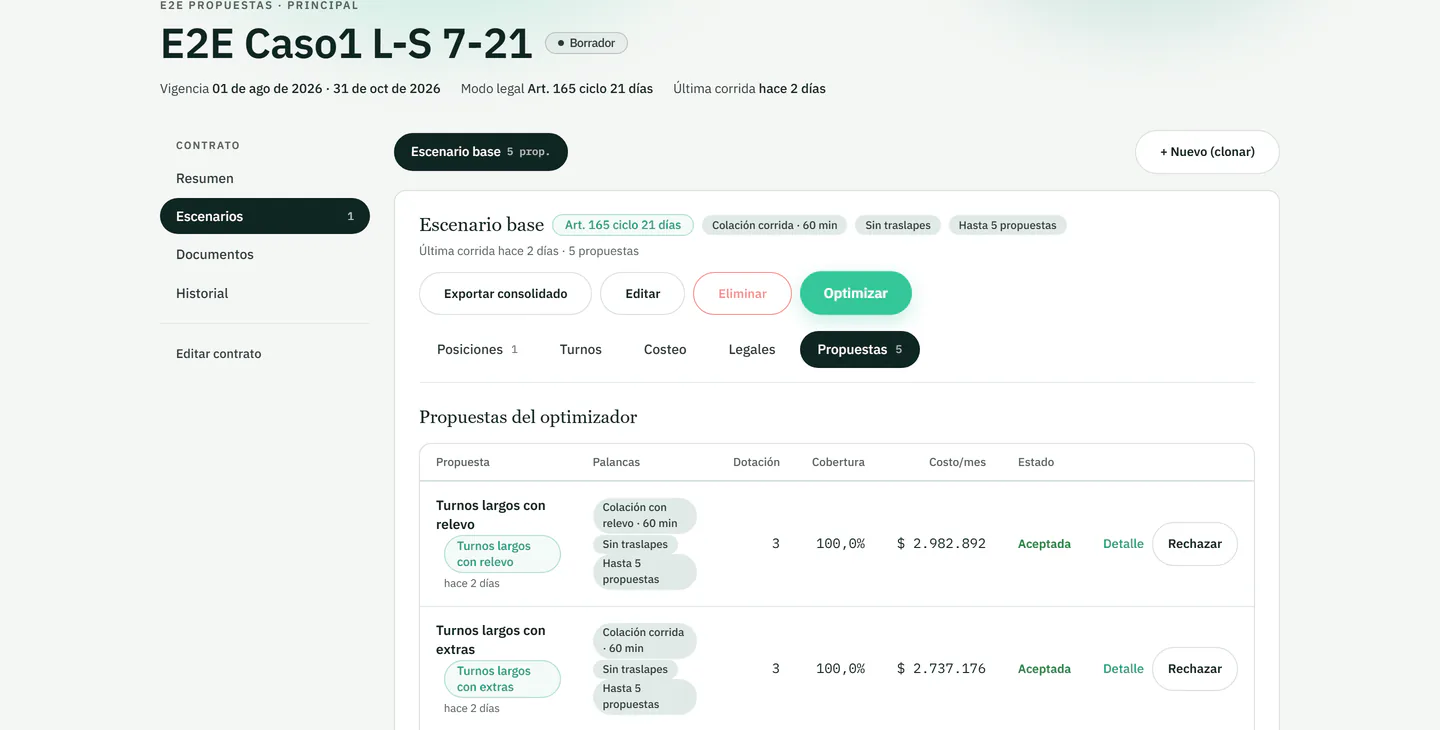The image size is (1440, 730).
Task: Select the Propuestas tab
Action: click(860, 349)
